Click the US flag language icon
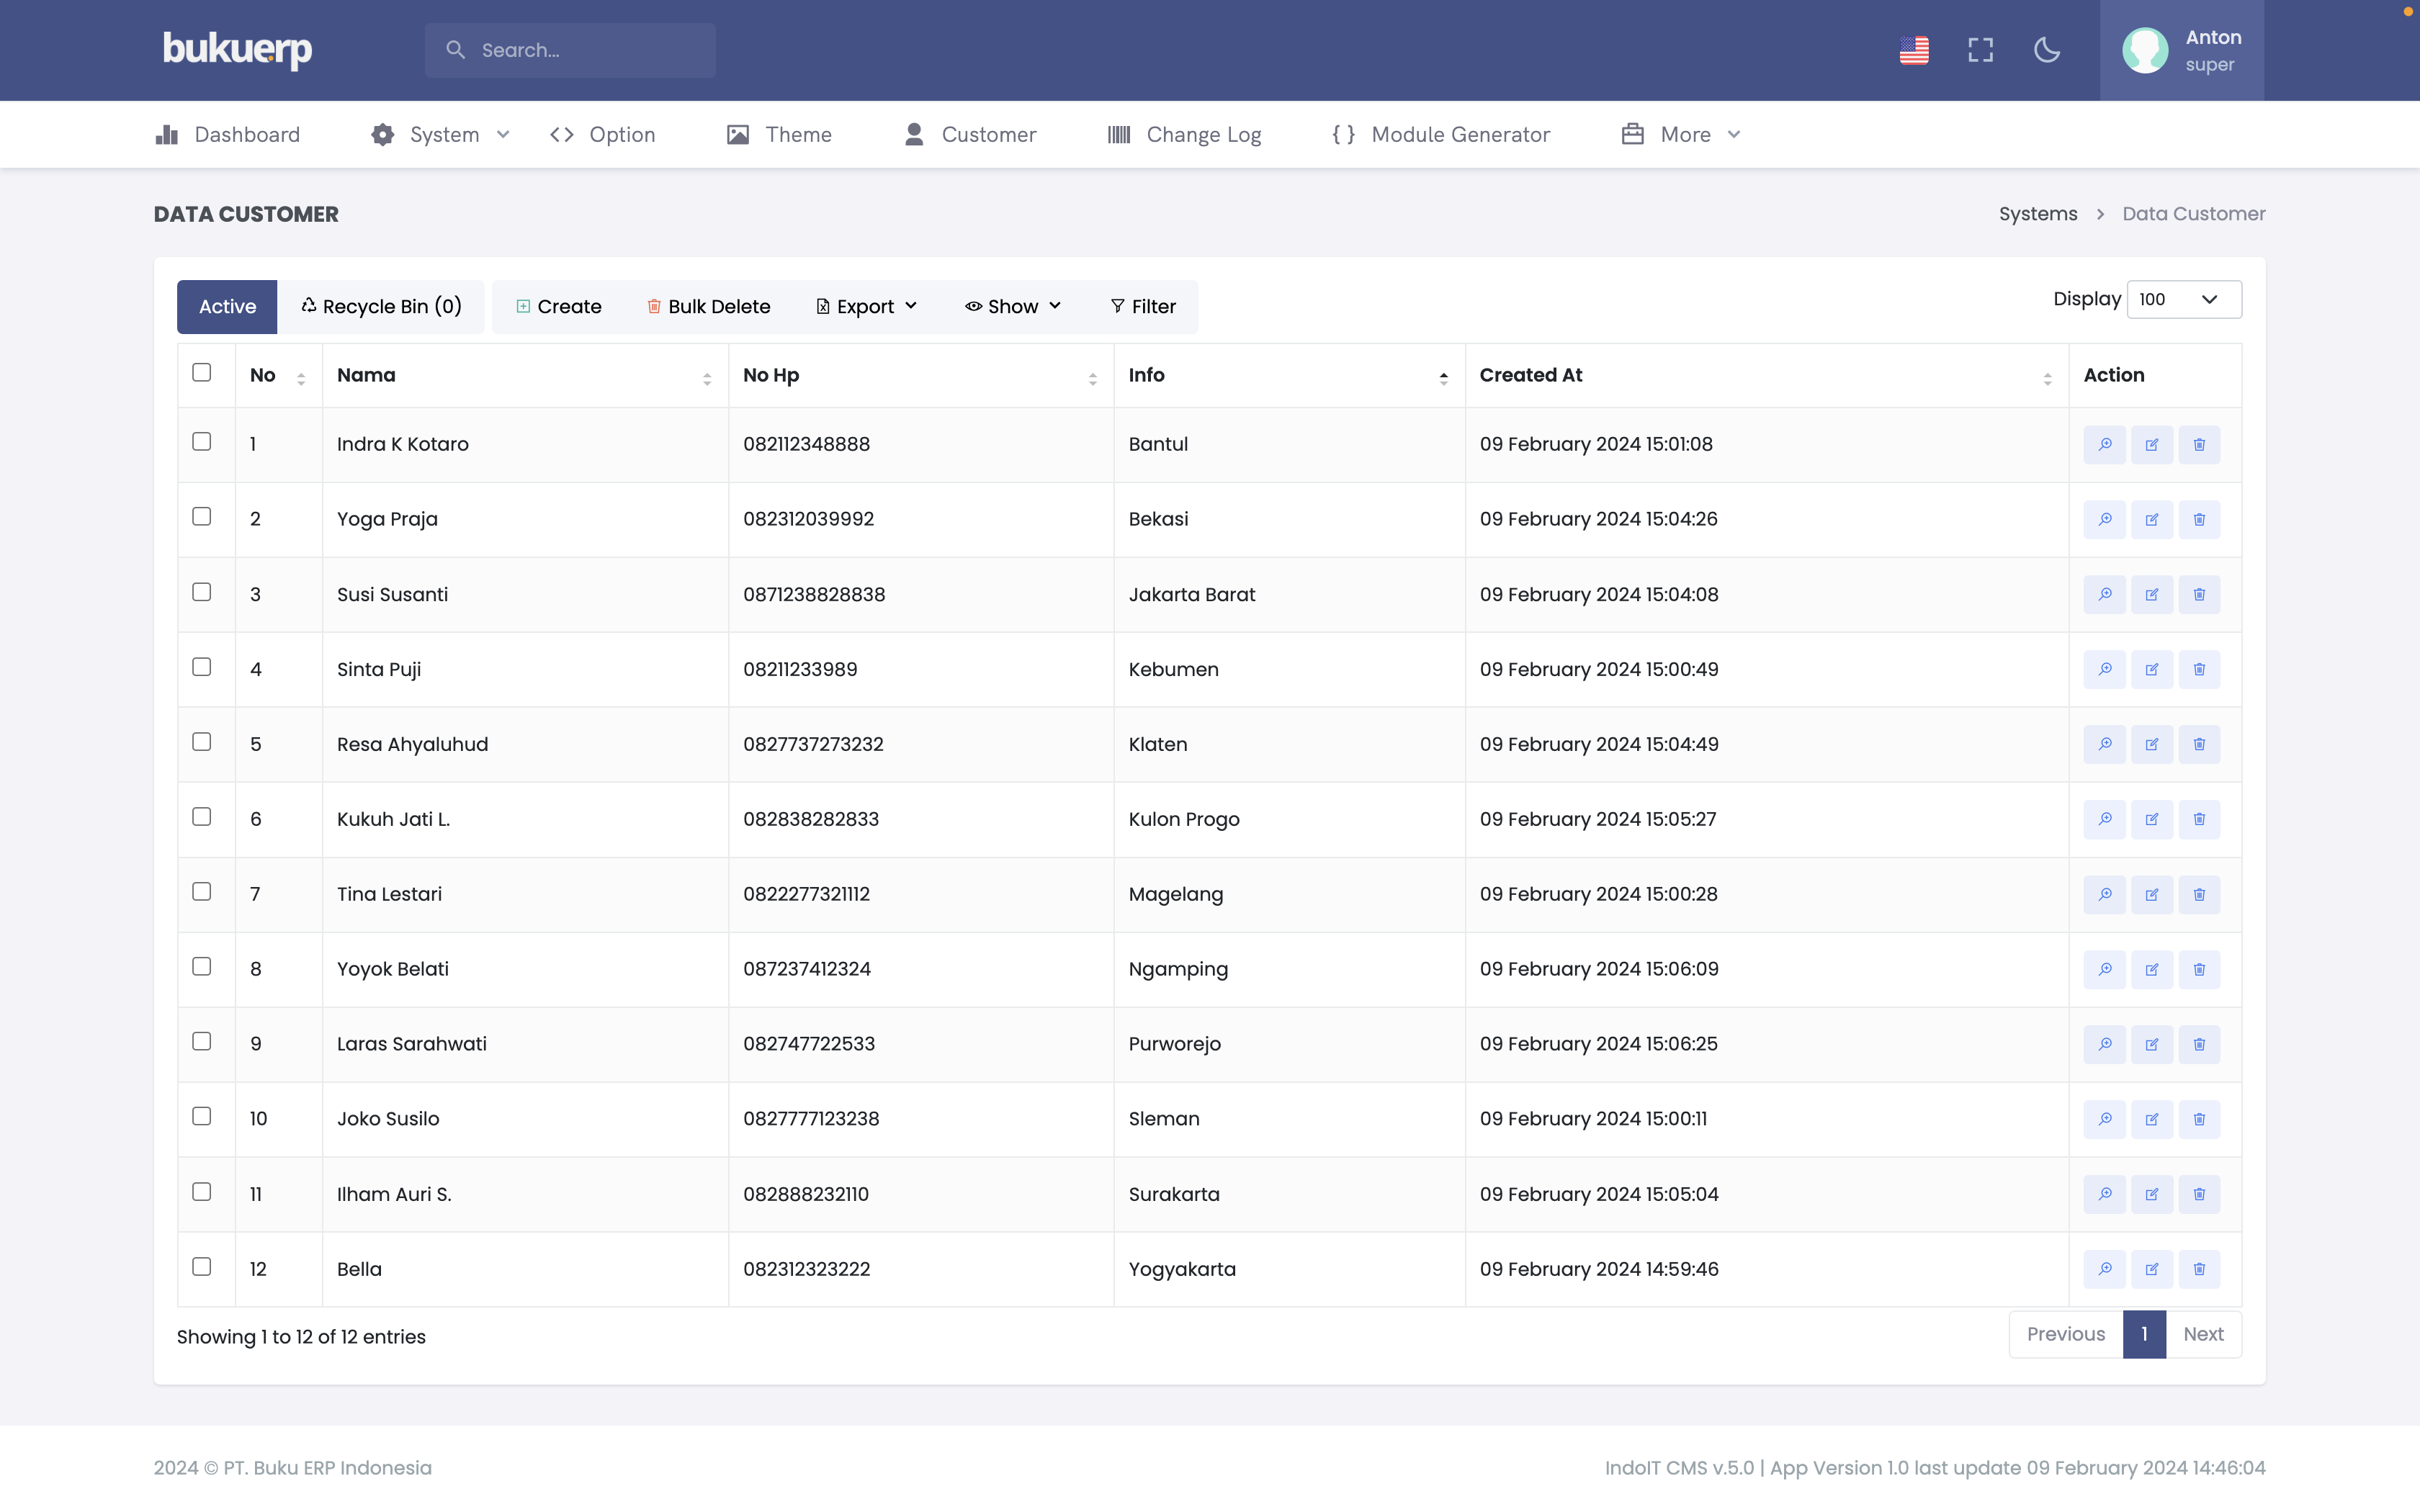This screenshot has width=2420, height=1512. pos(1914,50)
